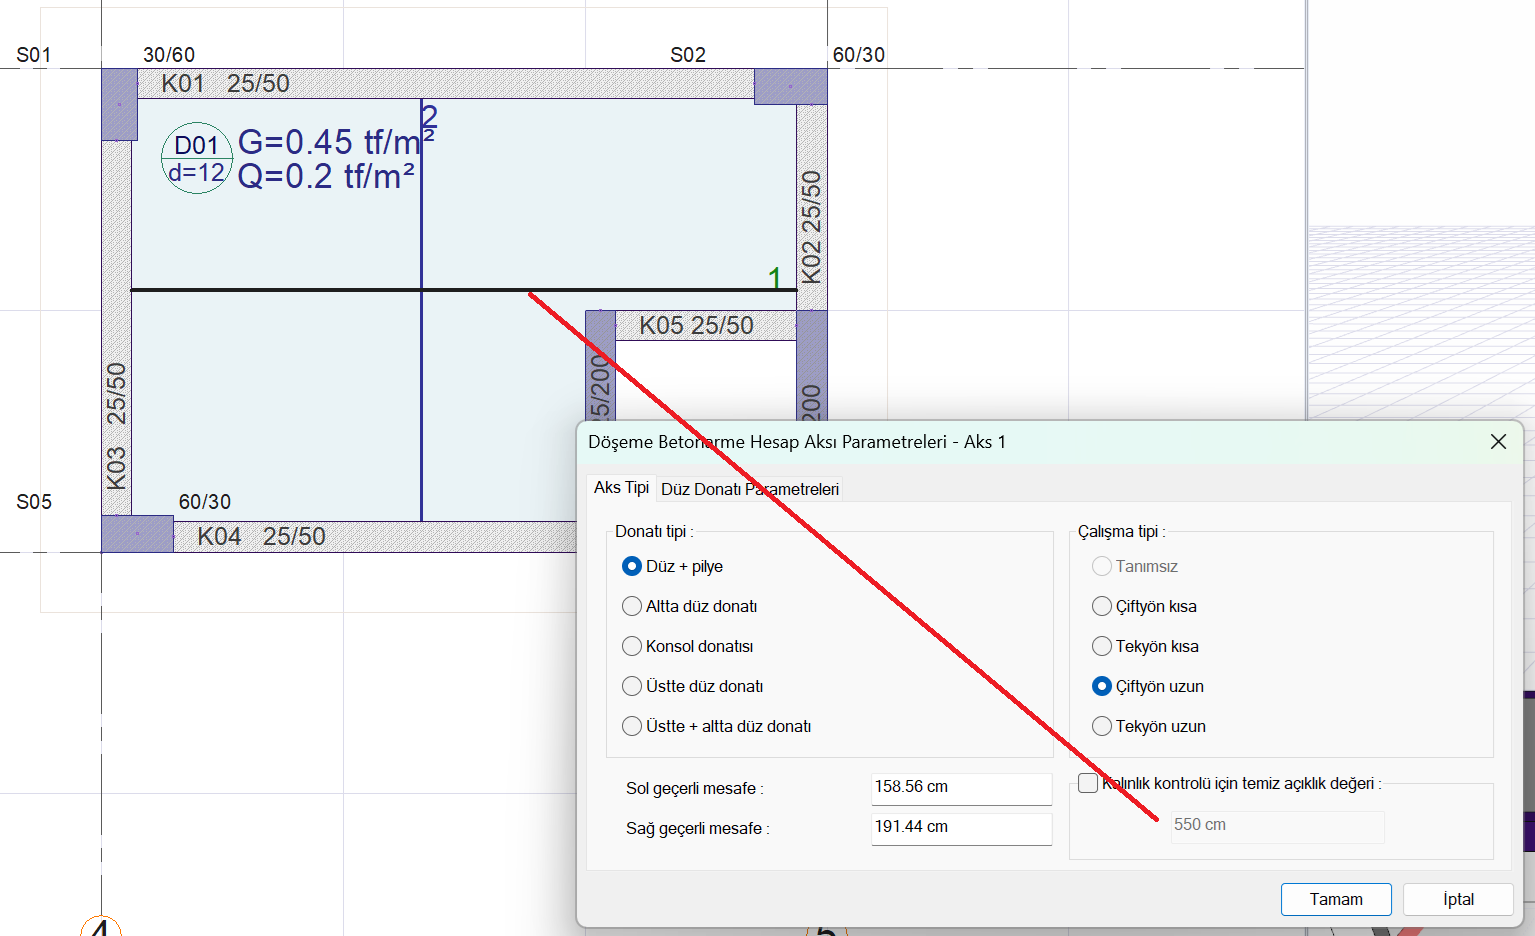Choose Tekyön uzun working type
This screenshot has height=936, width=1535.
(1102, 726)
